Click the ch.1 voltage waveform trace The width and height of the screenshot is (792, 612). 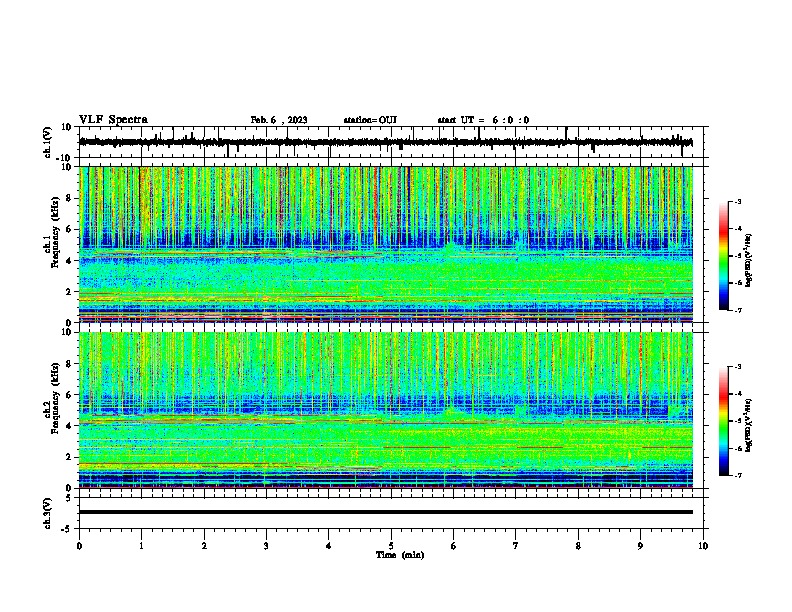coord(386,142)
